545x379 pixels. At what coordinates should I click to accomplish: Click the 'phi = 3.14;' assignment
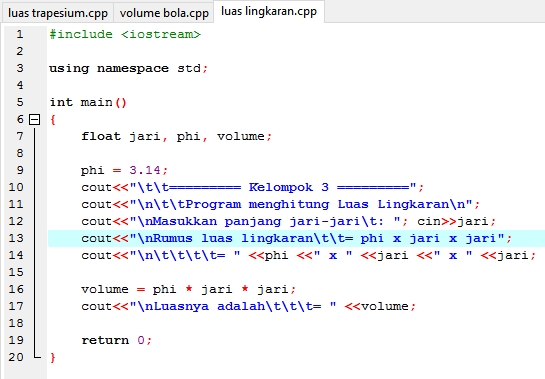[x=124, y=170]
